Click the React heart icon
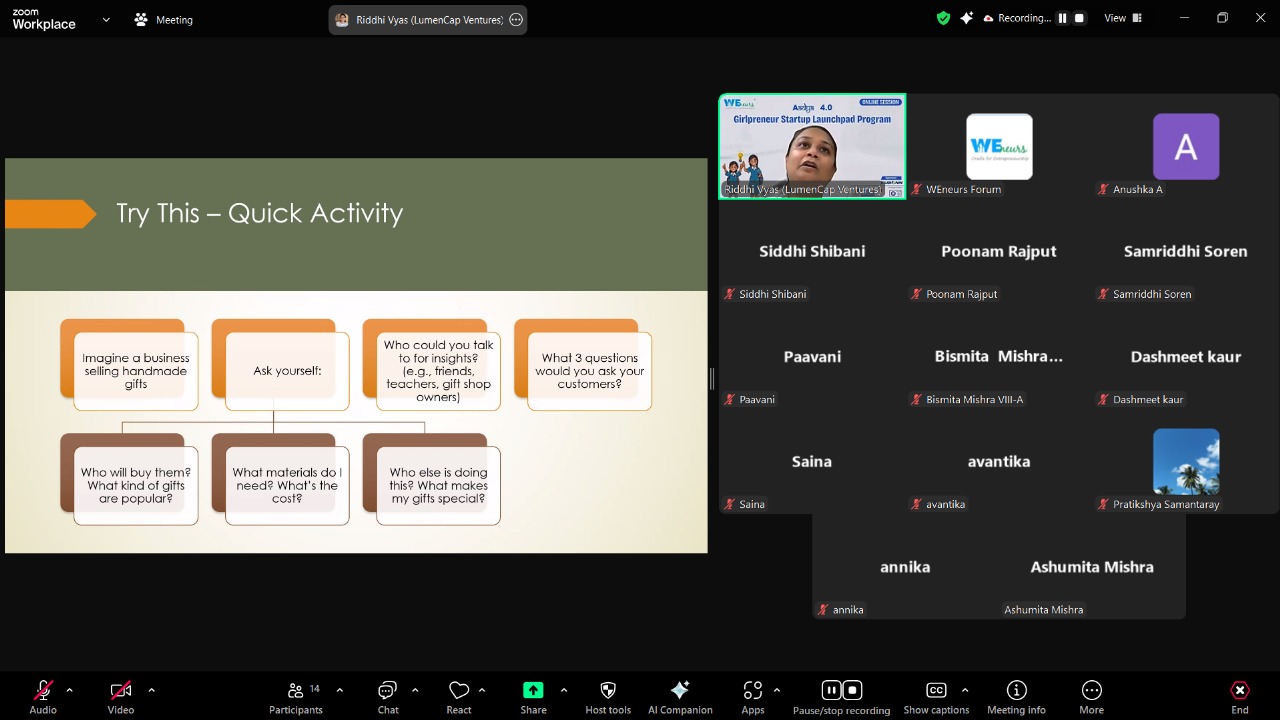This screenshot has width=1280, height=720. [459, 691]
